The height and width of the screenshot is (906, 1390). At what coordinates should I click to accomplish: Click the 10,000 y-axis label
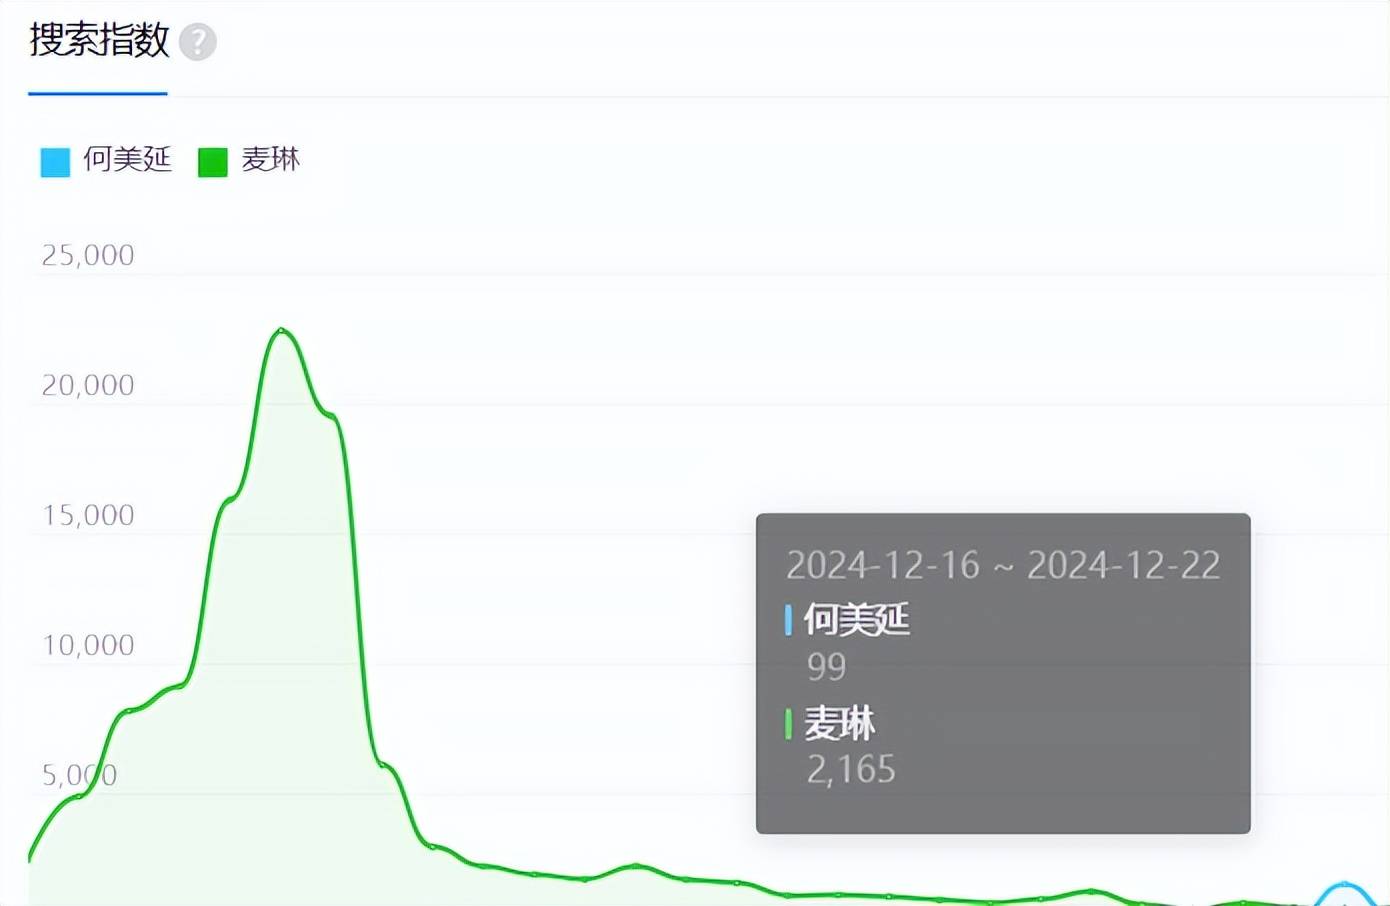pyautogui.click(x=88, y=646)
